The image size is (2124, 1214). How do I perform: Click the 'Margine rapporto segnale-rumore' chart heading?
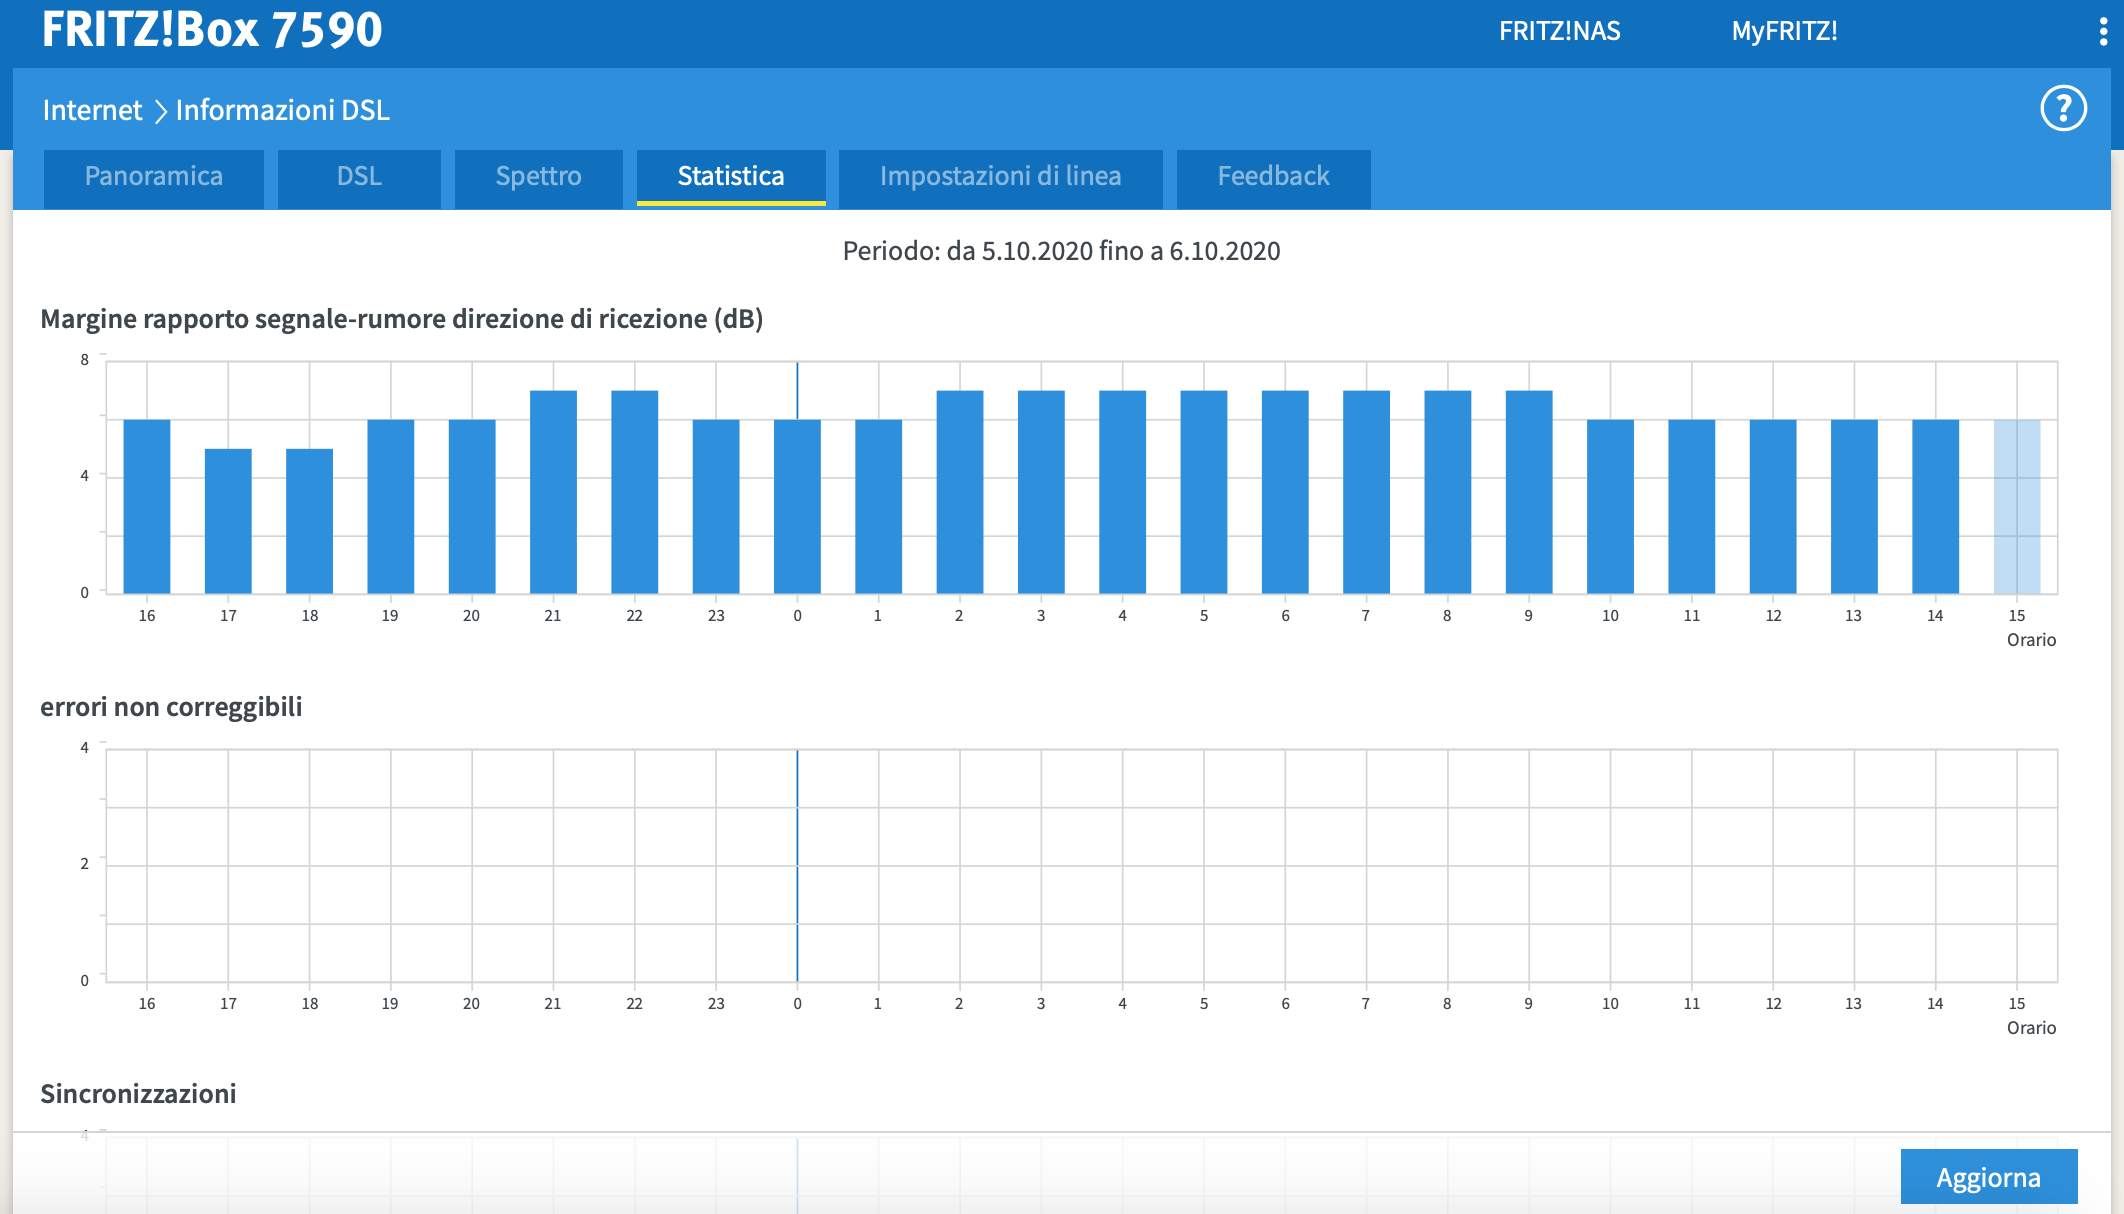pyautogui.click(x=402, y=319)
